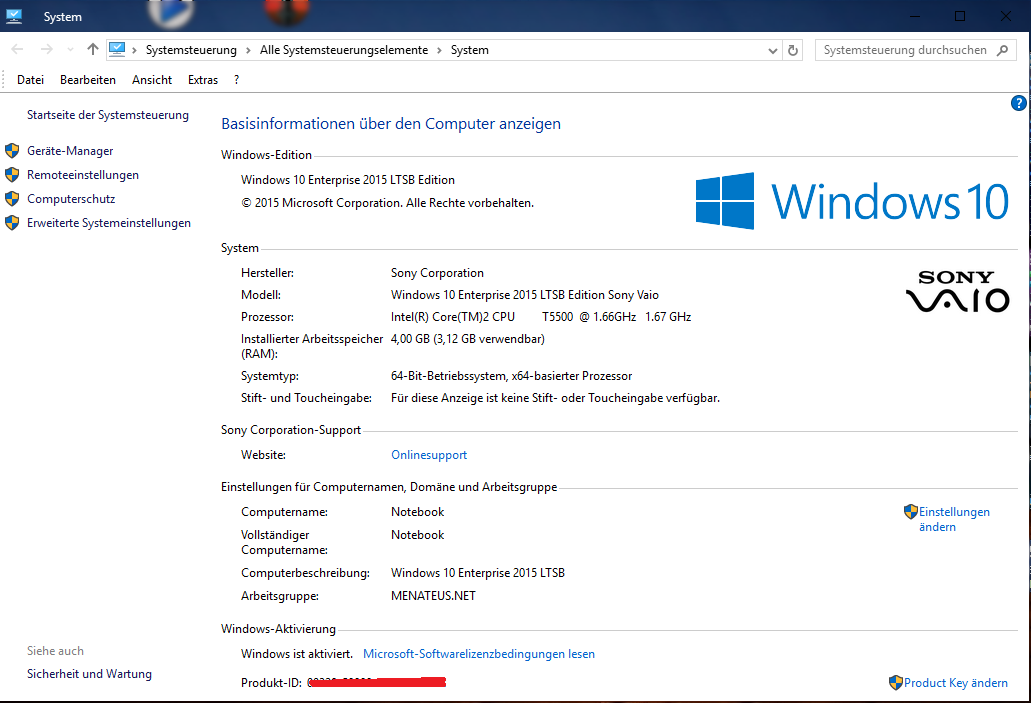Focus the Systemsteuerung durchsuchen search field
This screenshot has height=703, width=1031.
point(915,50)
